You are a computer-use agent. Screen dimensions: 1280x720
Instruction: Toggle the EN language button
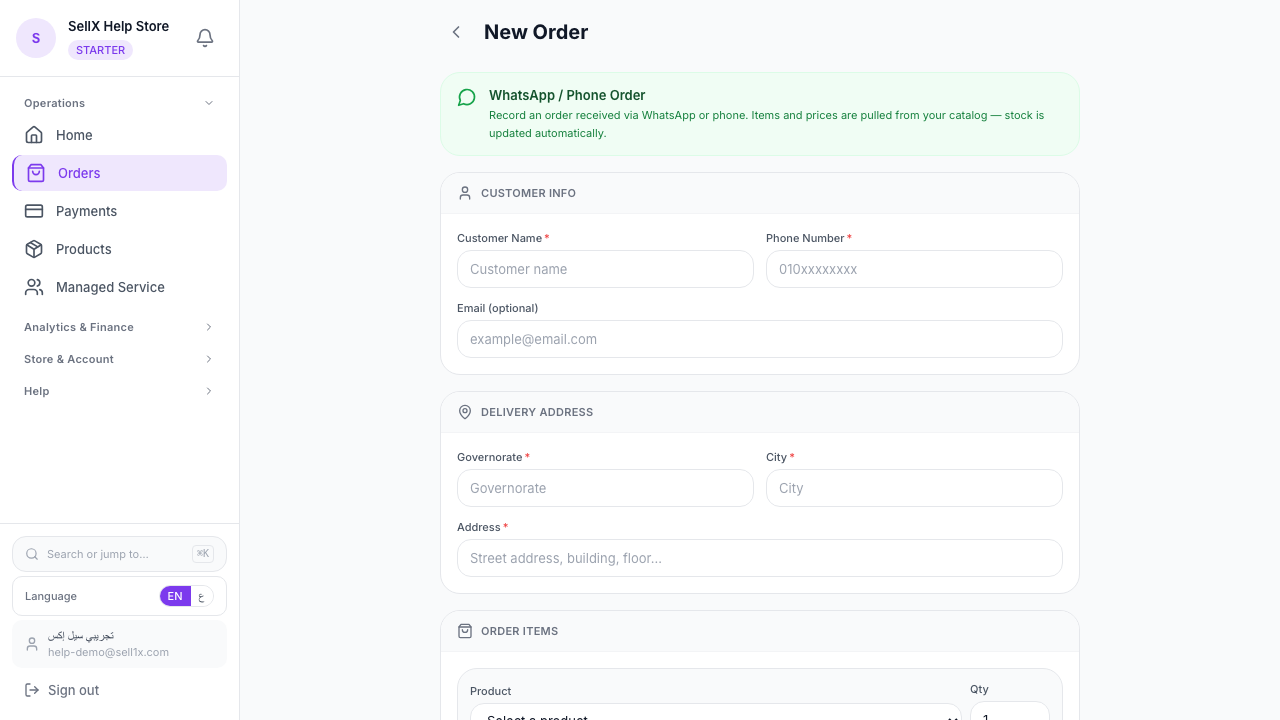[x=175, y=596]
